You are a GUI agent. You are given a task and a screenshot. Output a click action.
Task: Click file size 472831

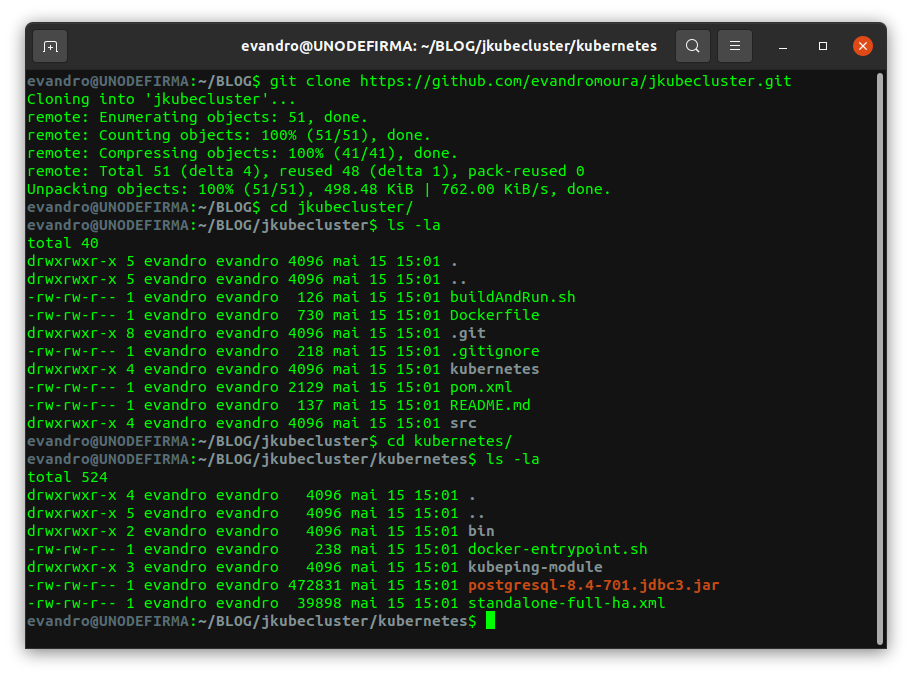315,585
